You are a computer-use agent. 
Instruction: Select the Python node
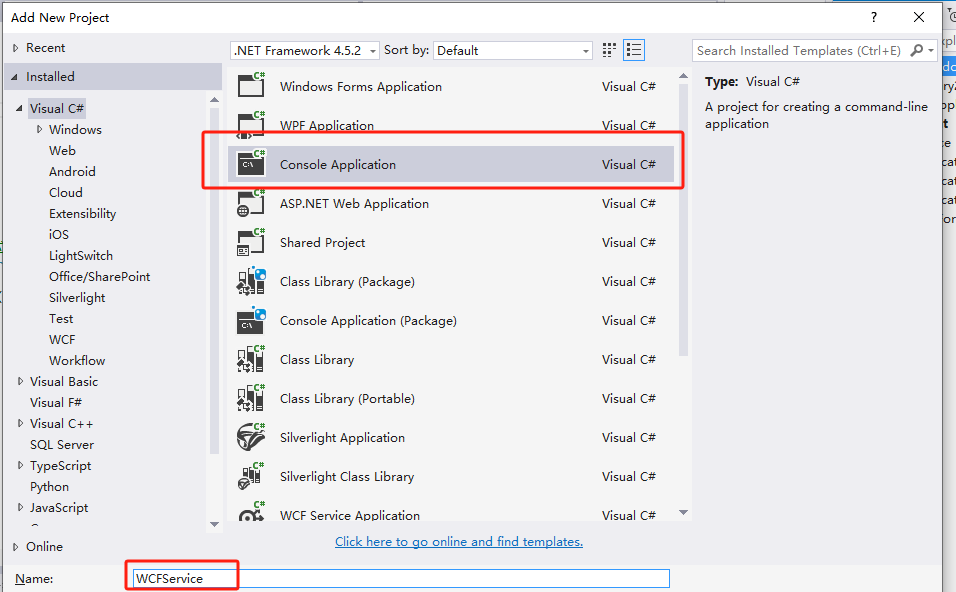(x=49, y=487)
